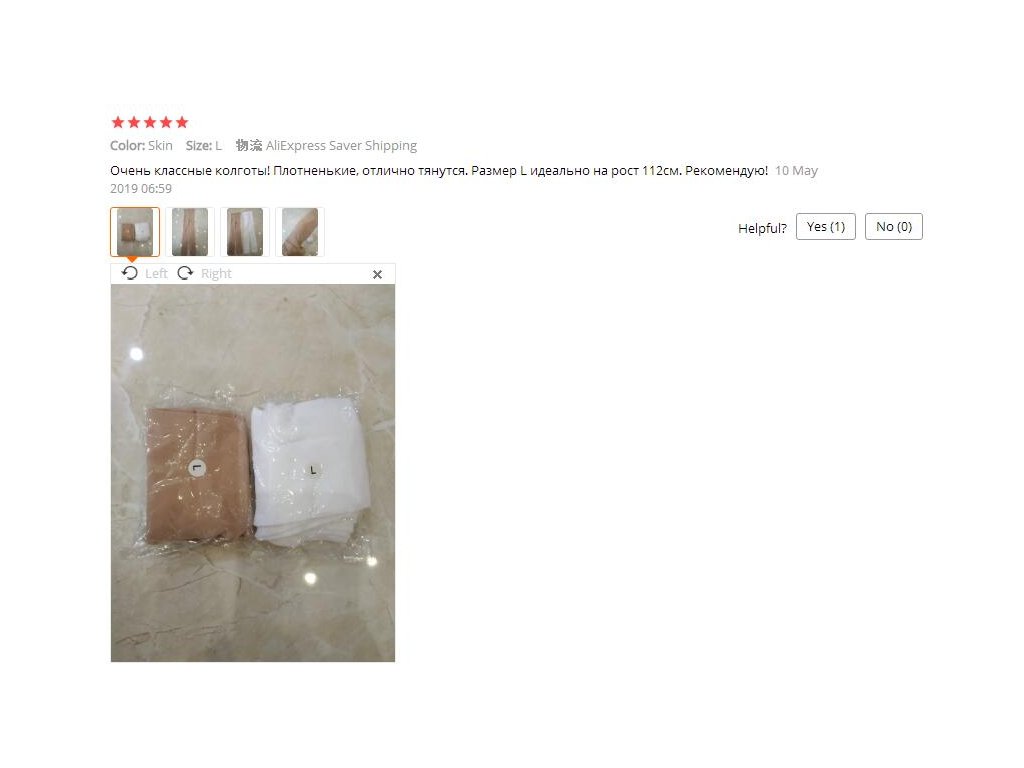Screen dimensions: 1024x768
Task: Mark review helpful with Yes (1)
Action: pyautogui.click(x=825, y=227)
